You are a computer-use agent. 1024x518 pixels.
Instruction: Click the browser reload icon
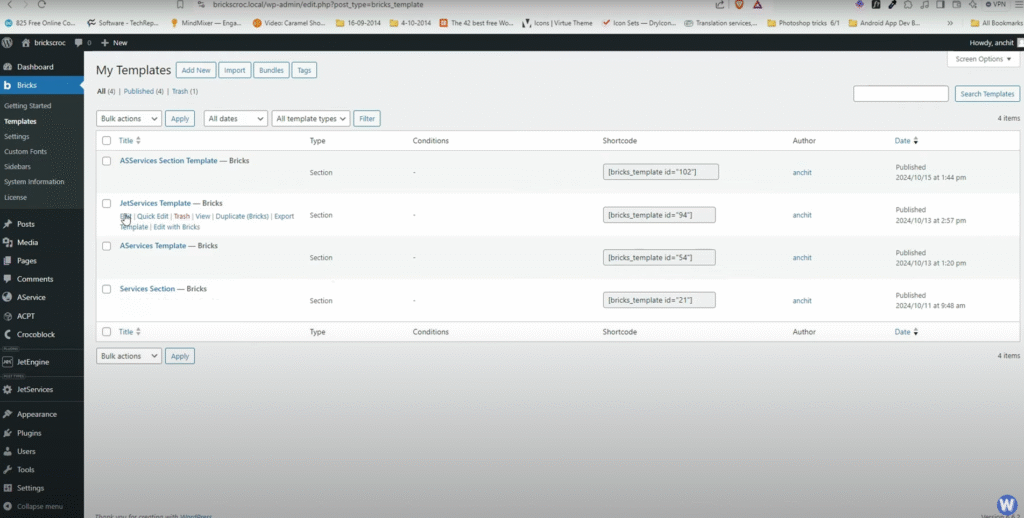click(42, 4)
